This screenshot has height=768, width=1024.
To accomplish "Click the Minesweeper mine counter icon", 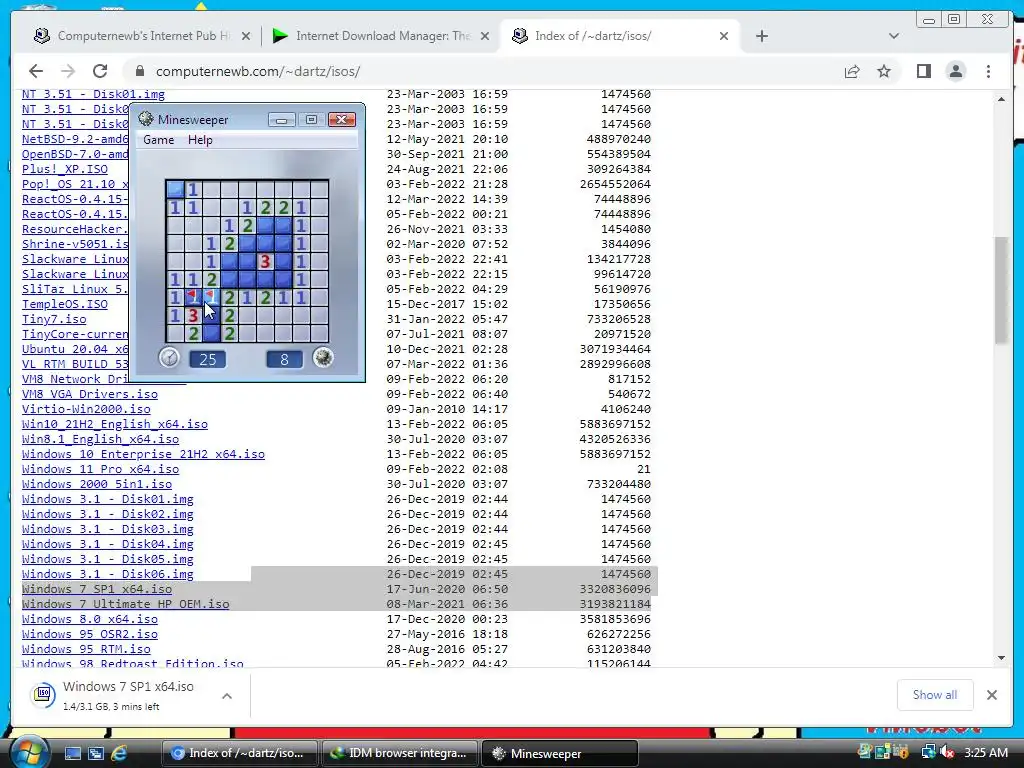I will pos(323,358).
